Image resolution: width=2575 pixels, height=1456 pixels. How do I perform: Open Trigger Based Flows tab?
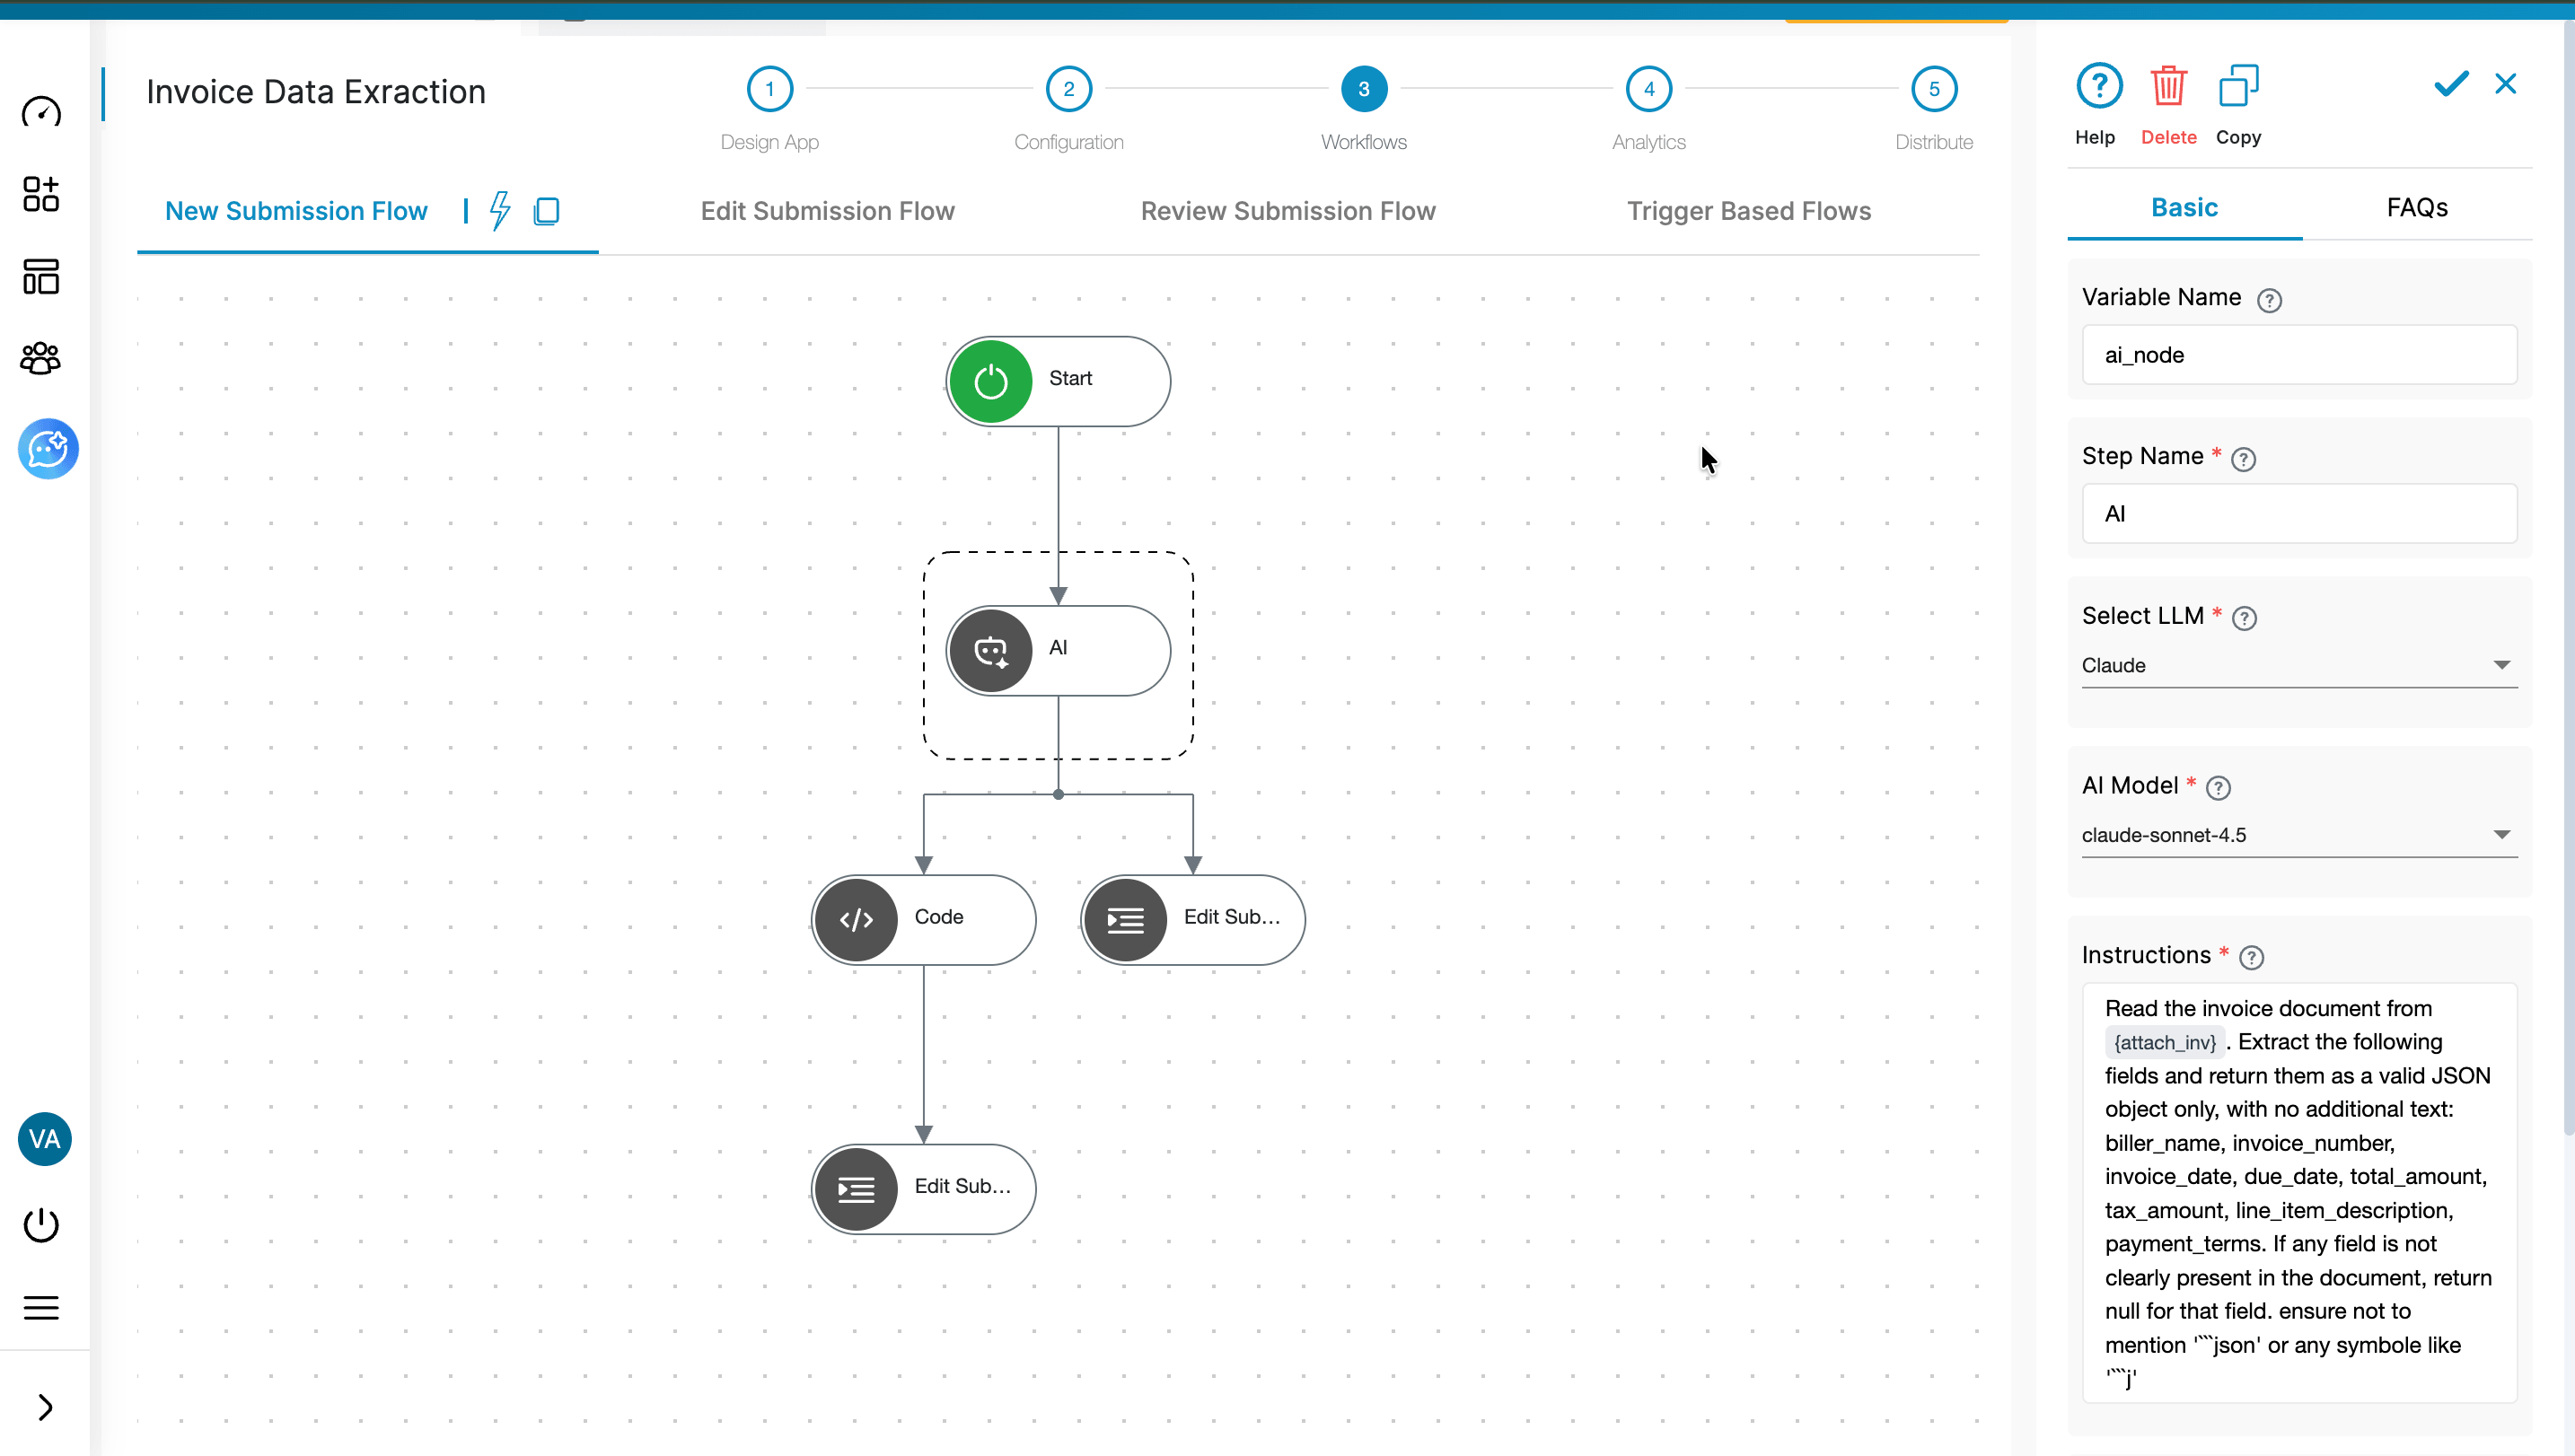(1748, 211)
